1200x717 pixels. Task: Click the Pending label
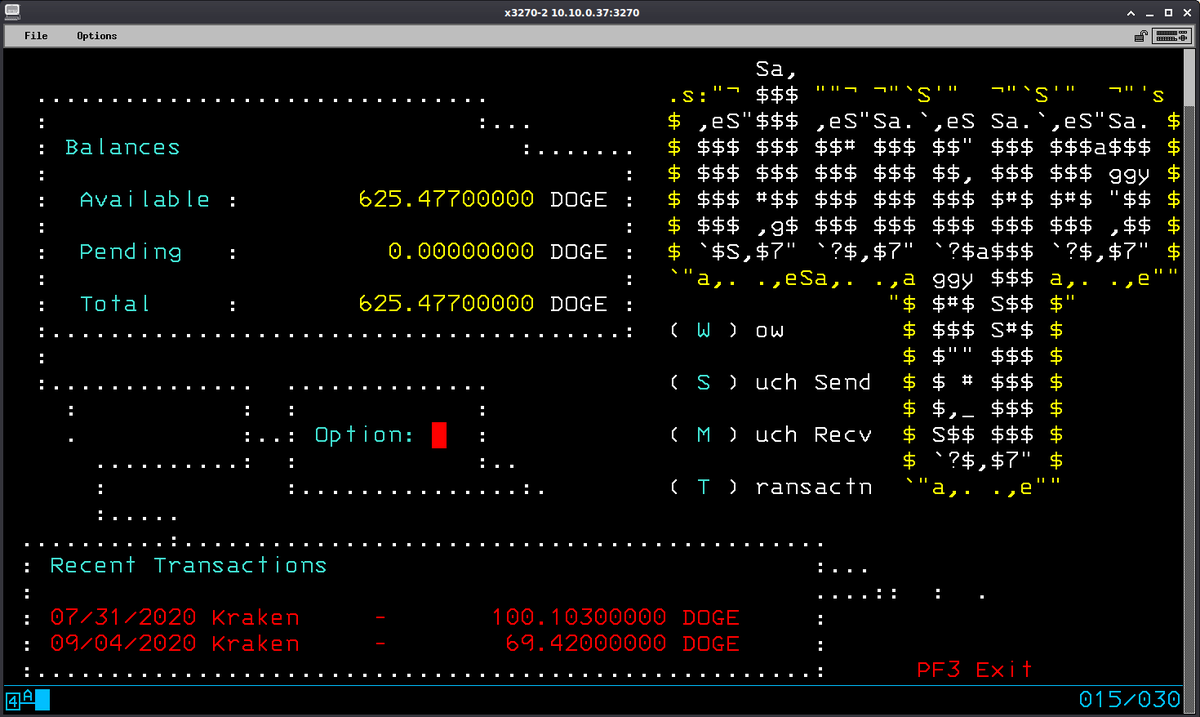pos(131,252)
